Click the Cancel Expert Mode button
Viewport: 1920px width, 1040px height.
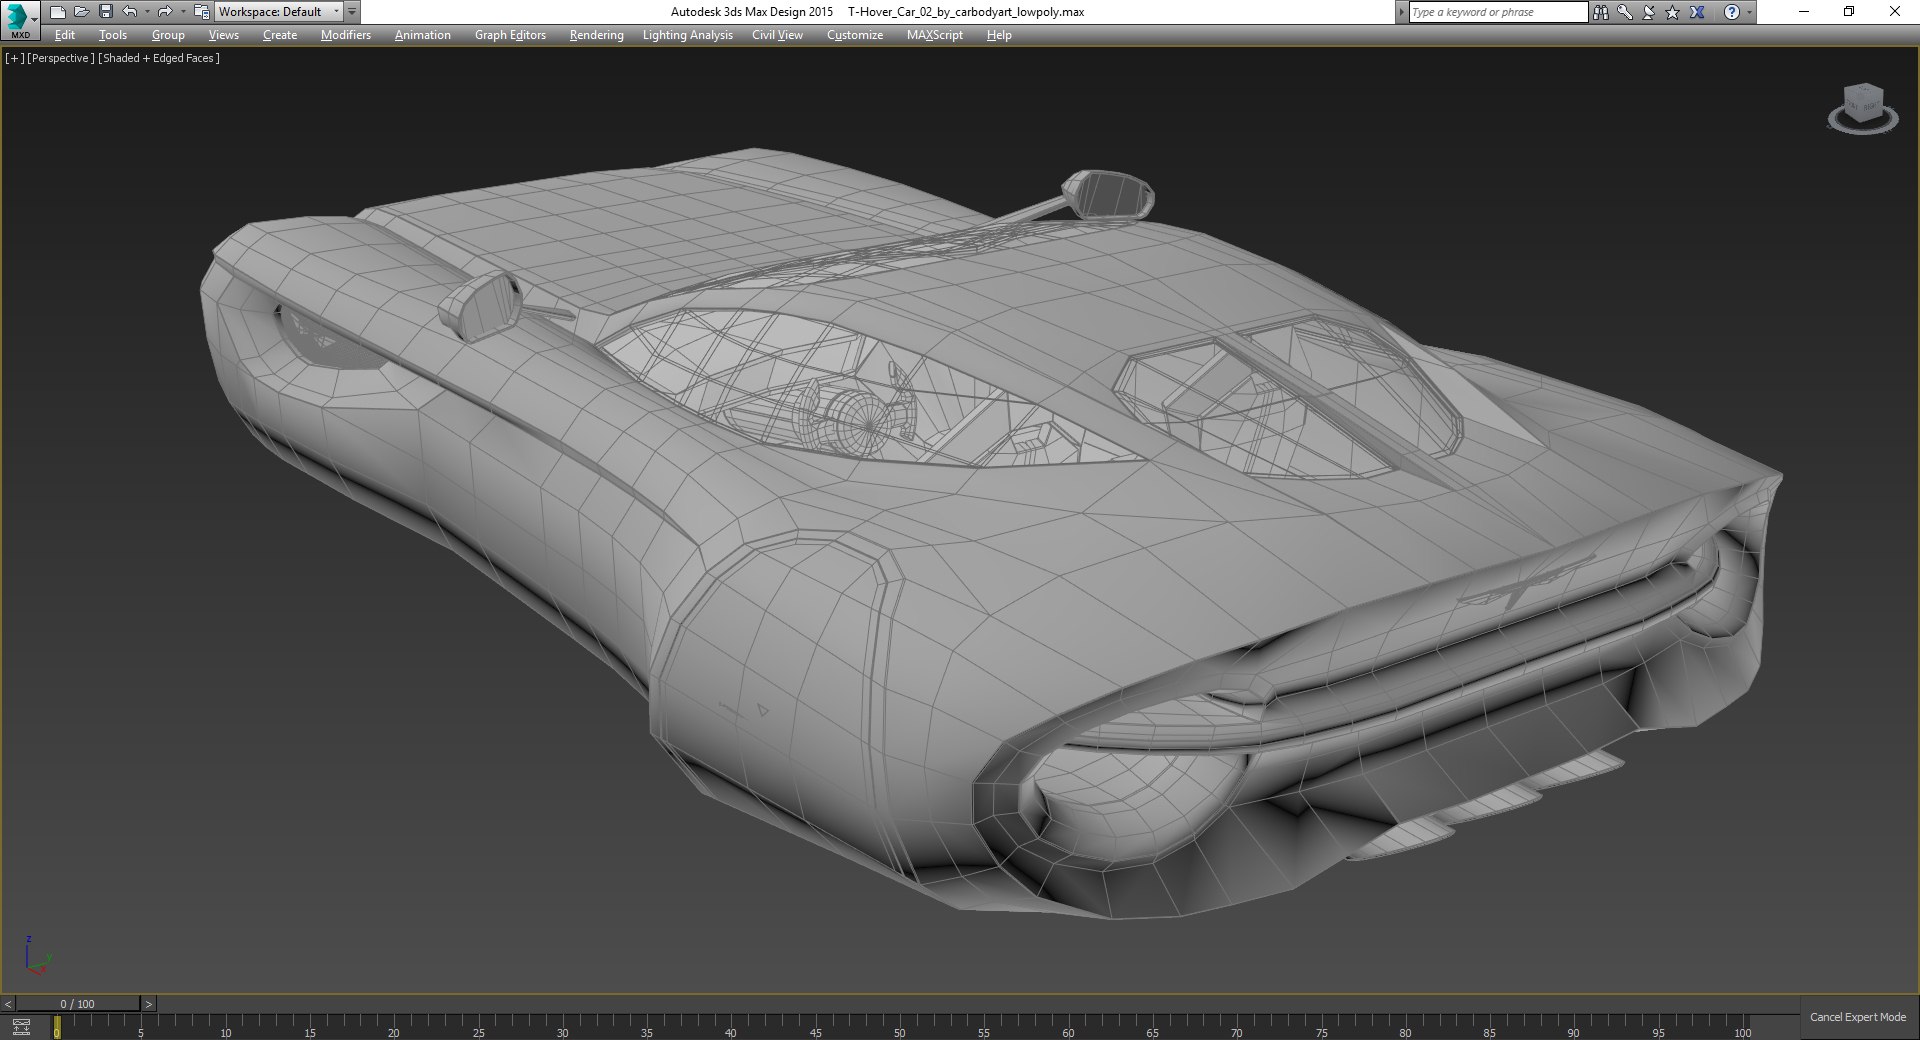point(1857,1017)
